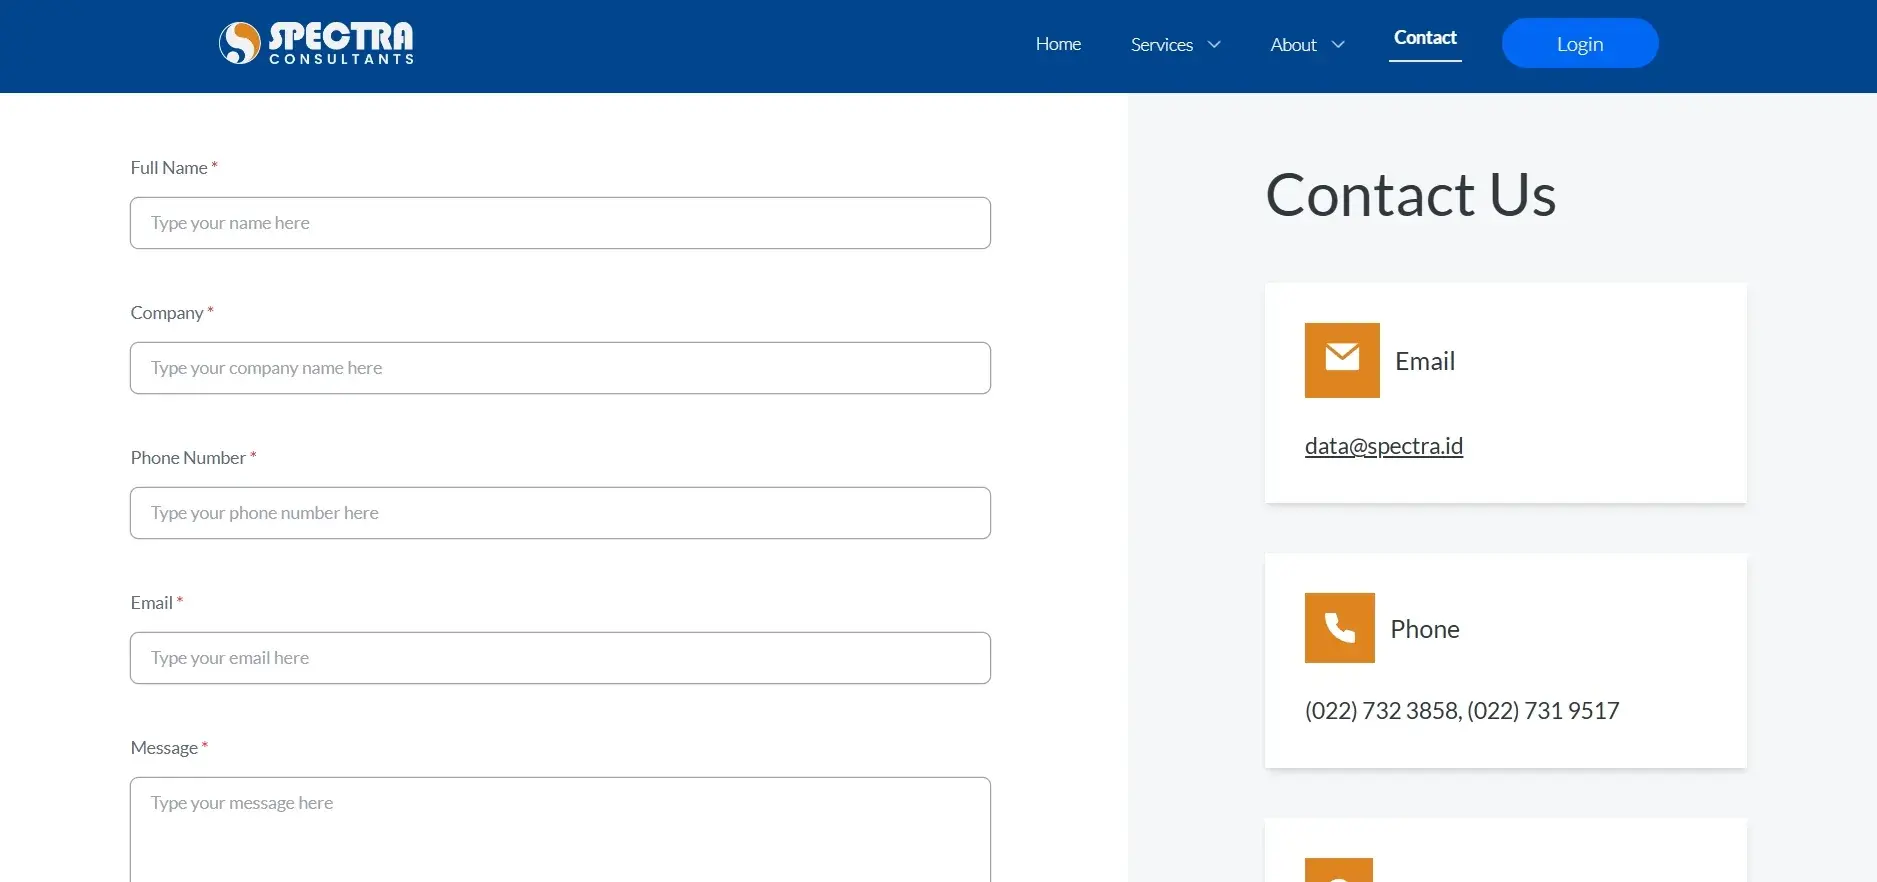Screen dimensions: 1877x882
Task: Focus the Full Name input field
Action: [560, 223]
